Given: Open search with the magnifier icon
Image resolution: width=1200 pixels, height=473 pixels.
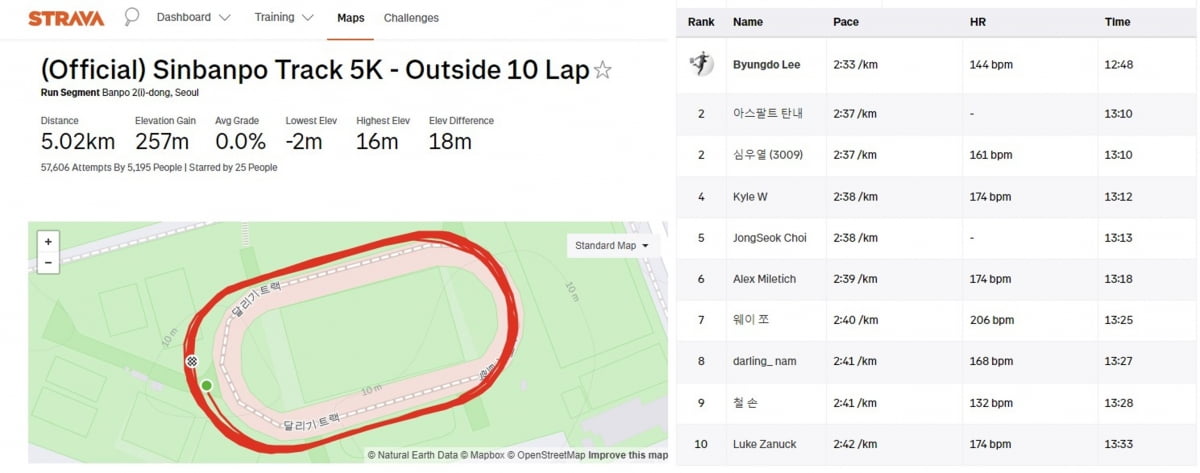Looking at the screenshot, I should (x=131, y=17).
